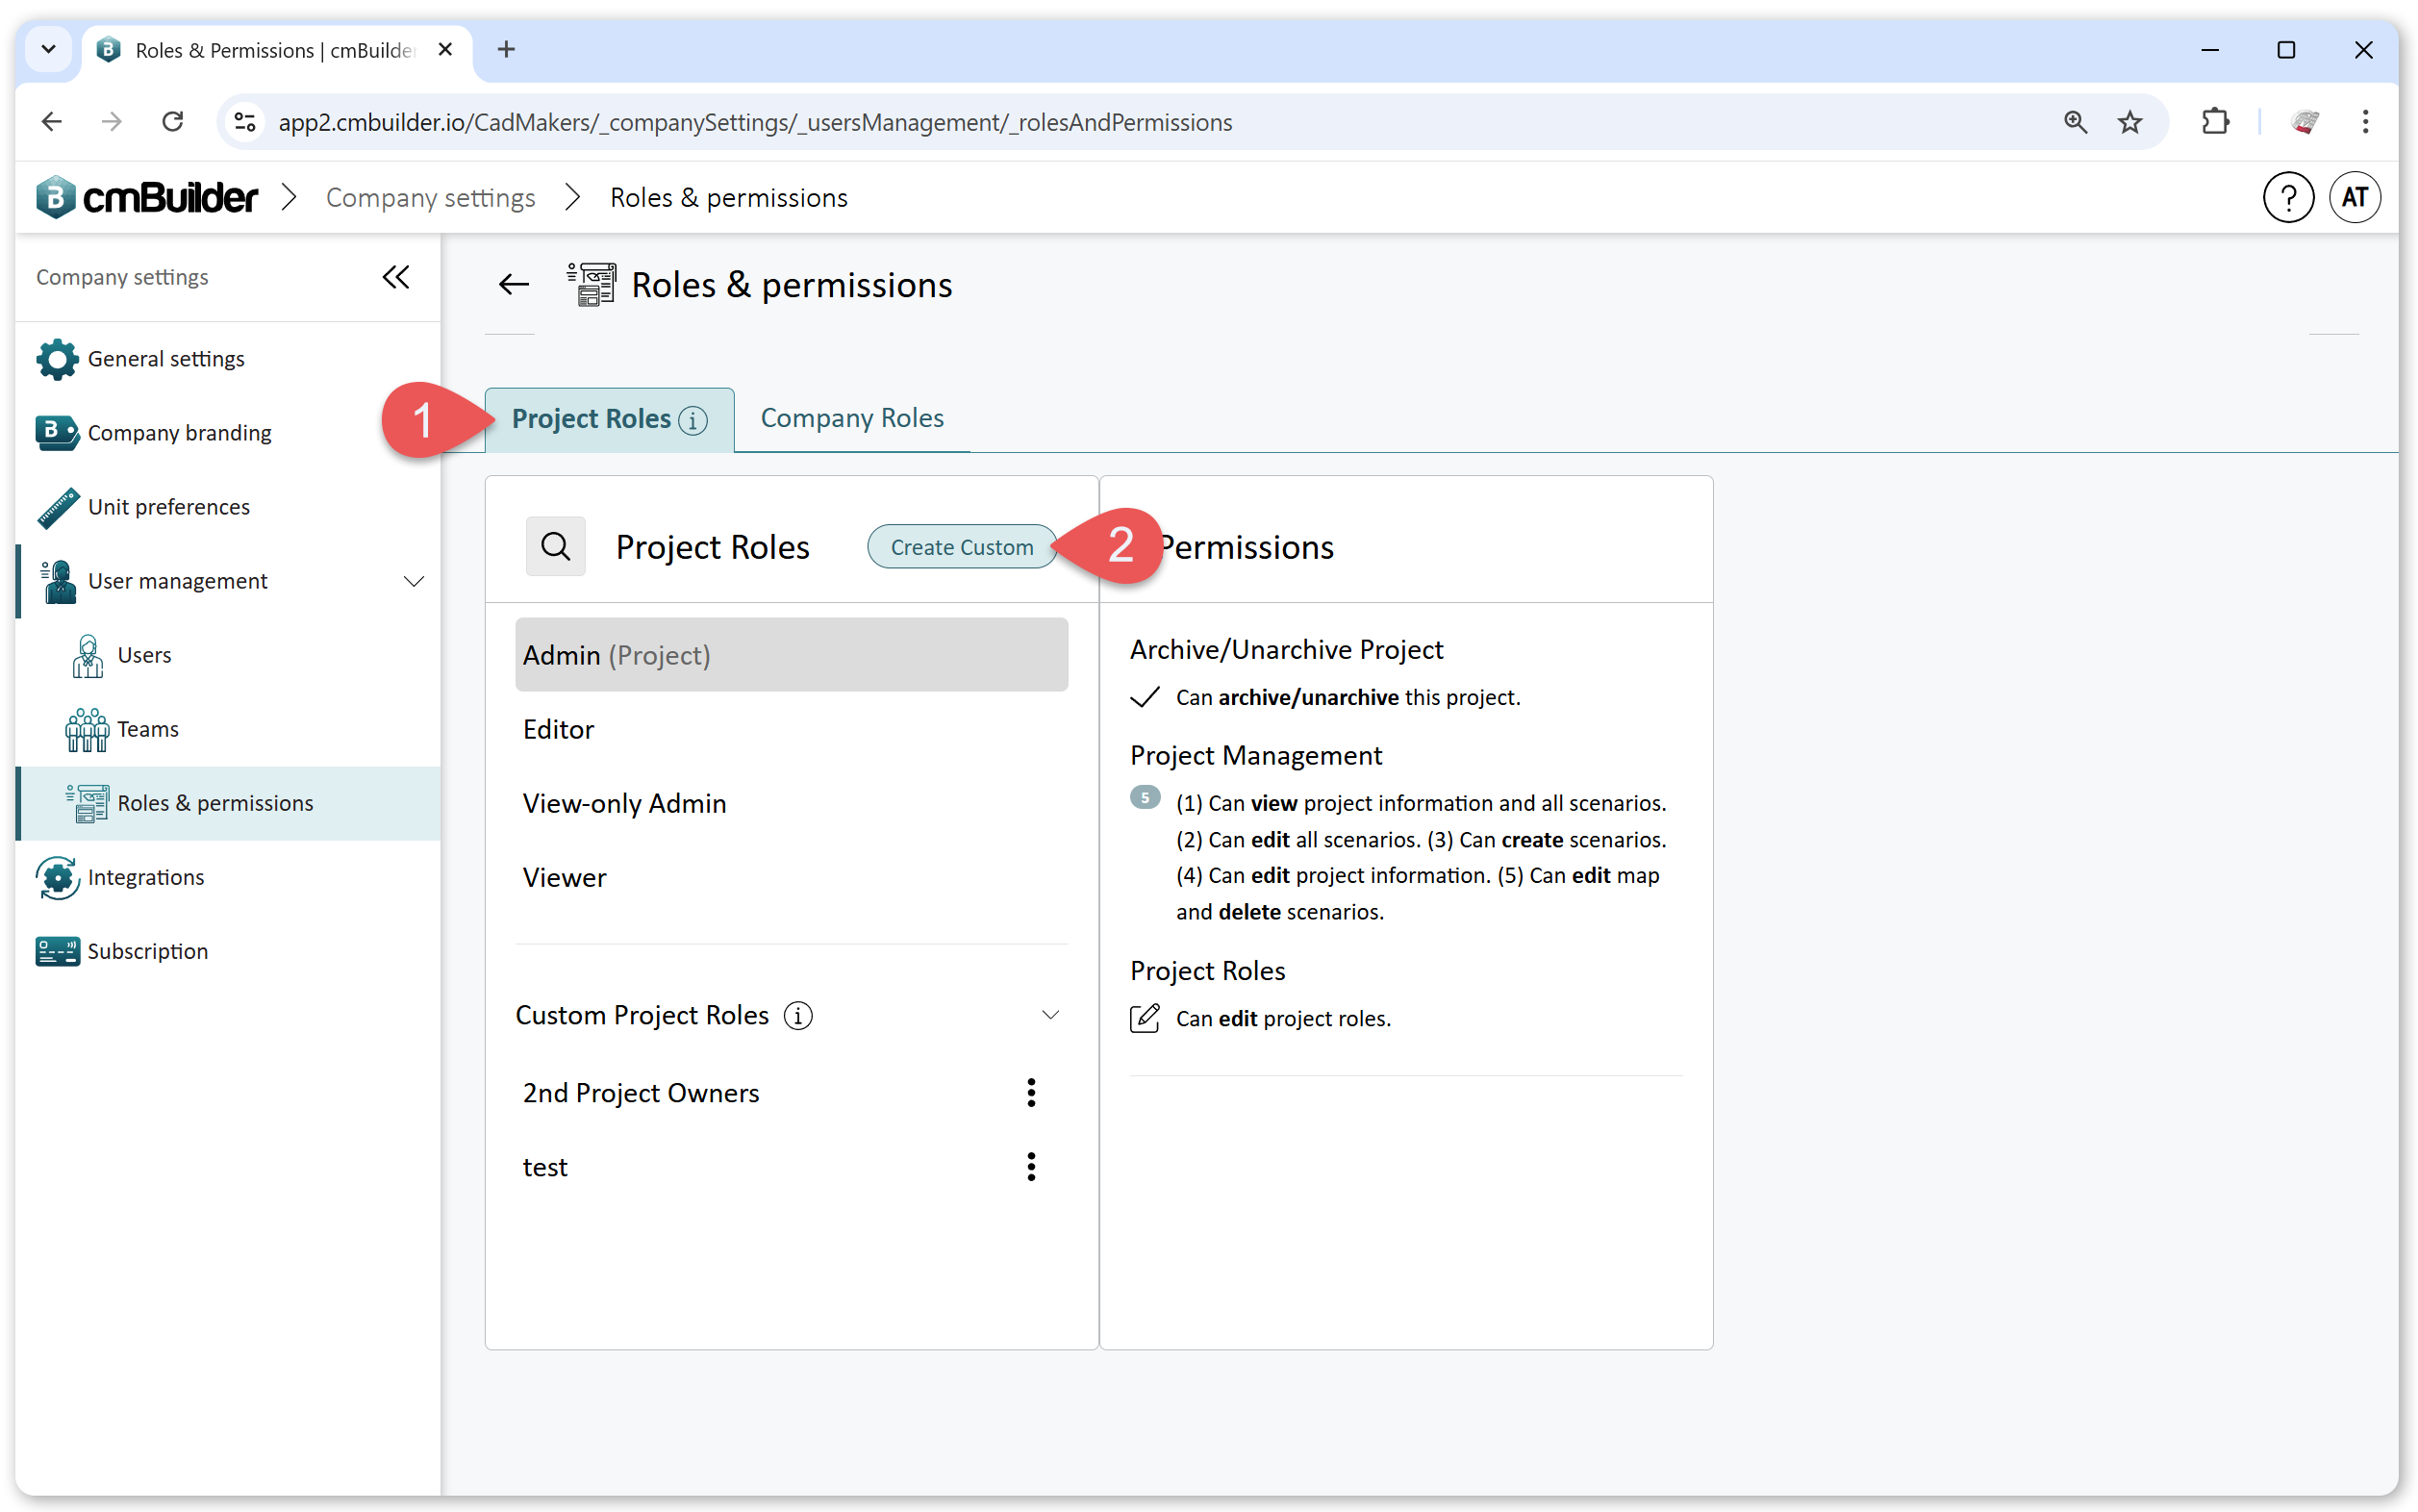Click 'Can edit project roles.' text
The width and height of the screenshot is (2418, 1512).
[x=1283, y=1018]
